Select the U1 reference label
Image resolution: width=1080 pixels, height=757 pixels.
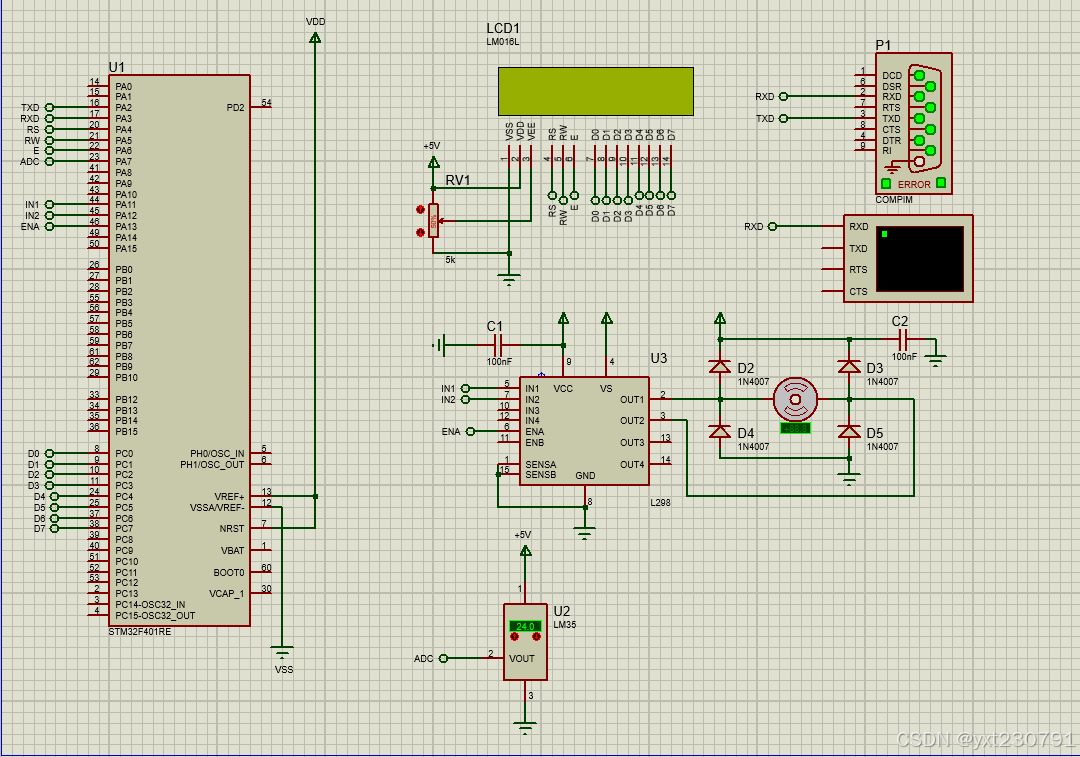[117, 67]
